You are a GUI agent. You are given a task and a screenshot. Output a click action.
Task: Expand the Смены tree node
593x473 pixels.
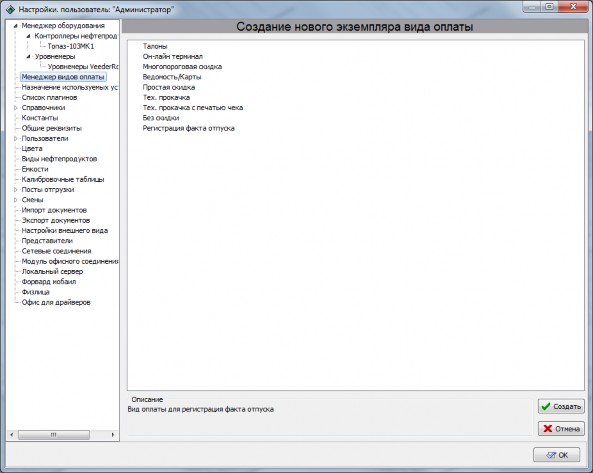coord(16,200)
